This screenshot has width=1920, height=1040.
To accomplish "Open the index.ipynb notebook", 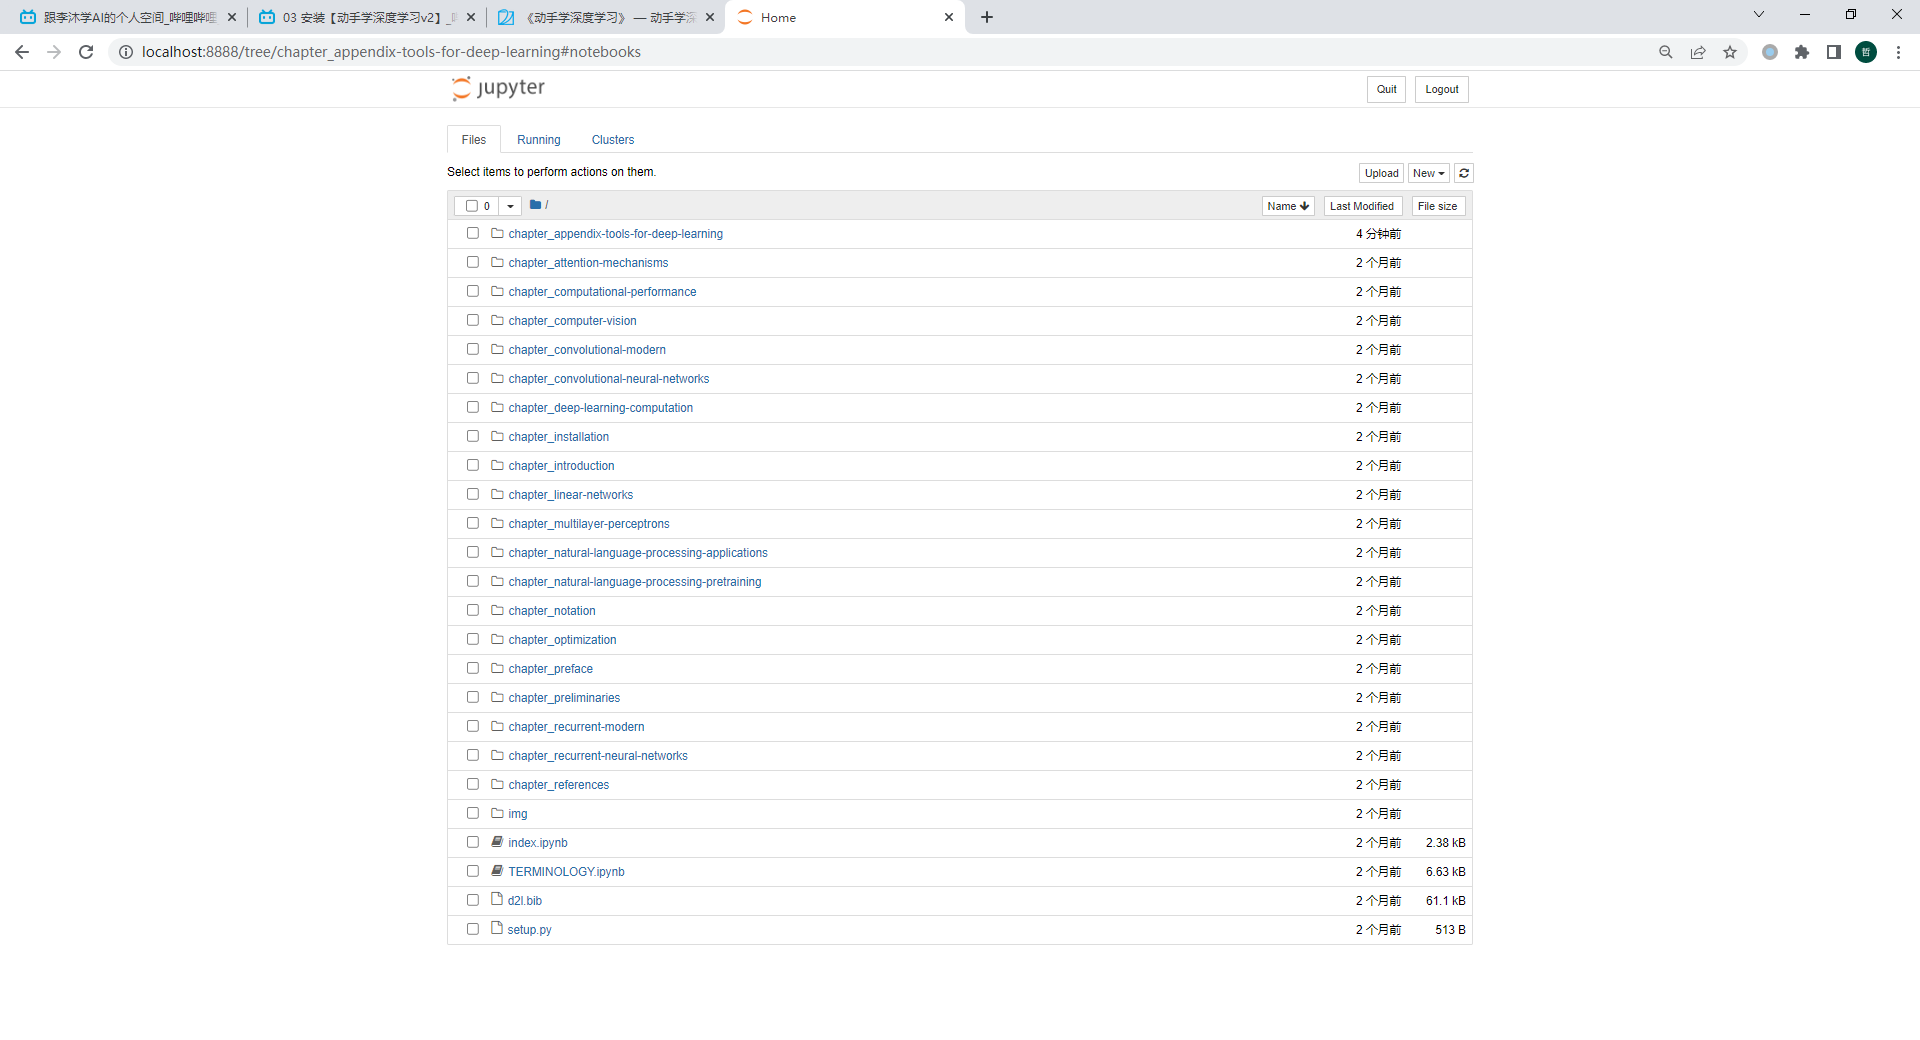I will coord(537,843).
